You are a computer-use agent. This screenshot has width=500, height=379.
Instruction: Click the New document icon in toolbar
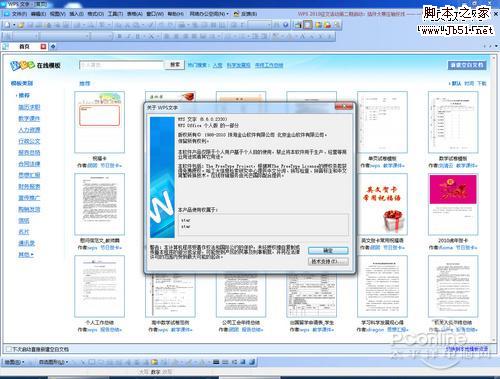tap(7, 25)
